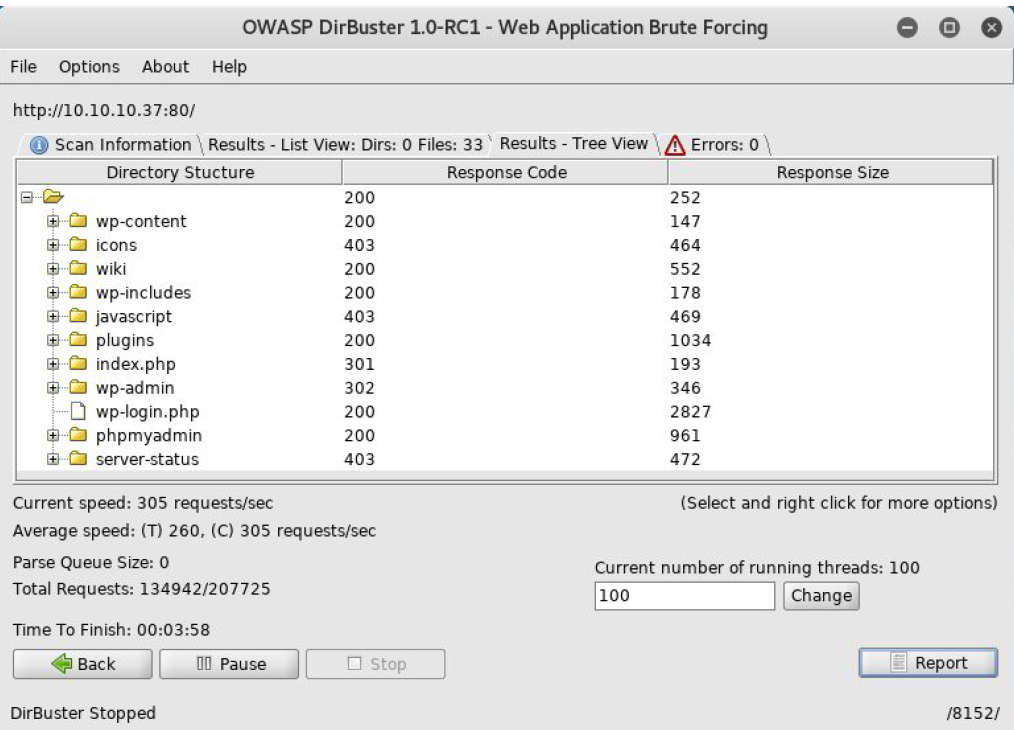The height and width of the screenshot is (730, 1014).
Task: Expand the wp-includes tree node
Action: tap(53, 293)
